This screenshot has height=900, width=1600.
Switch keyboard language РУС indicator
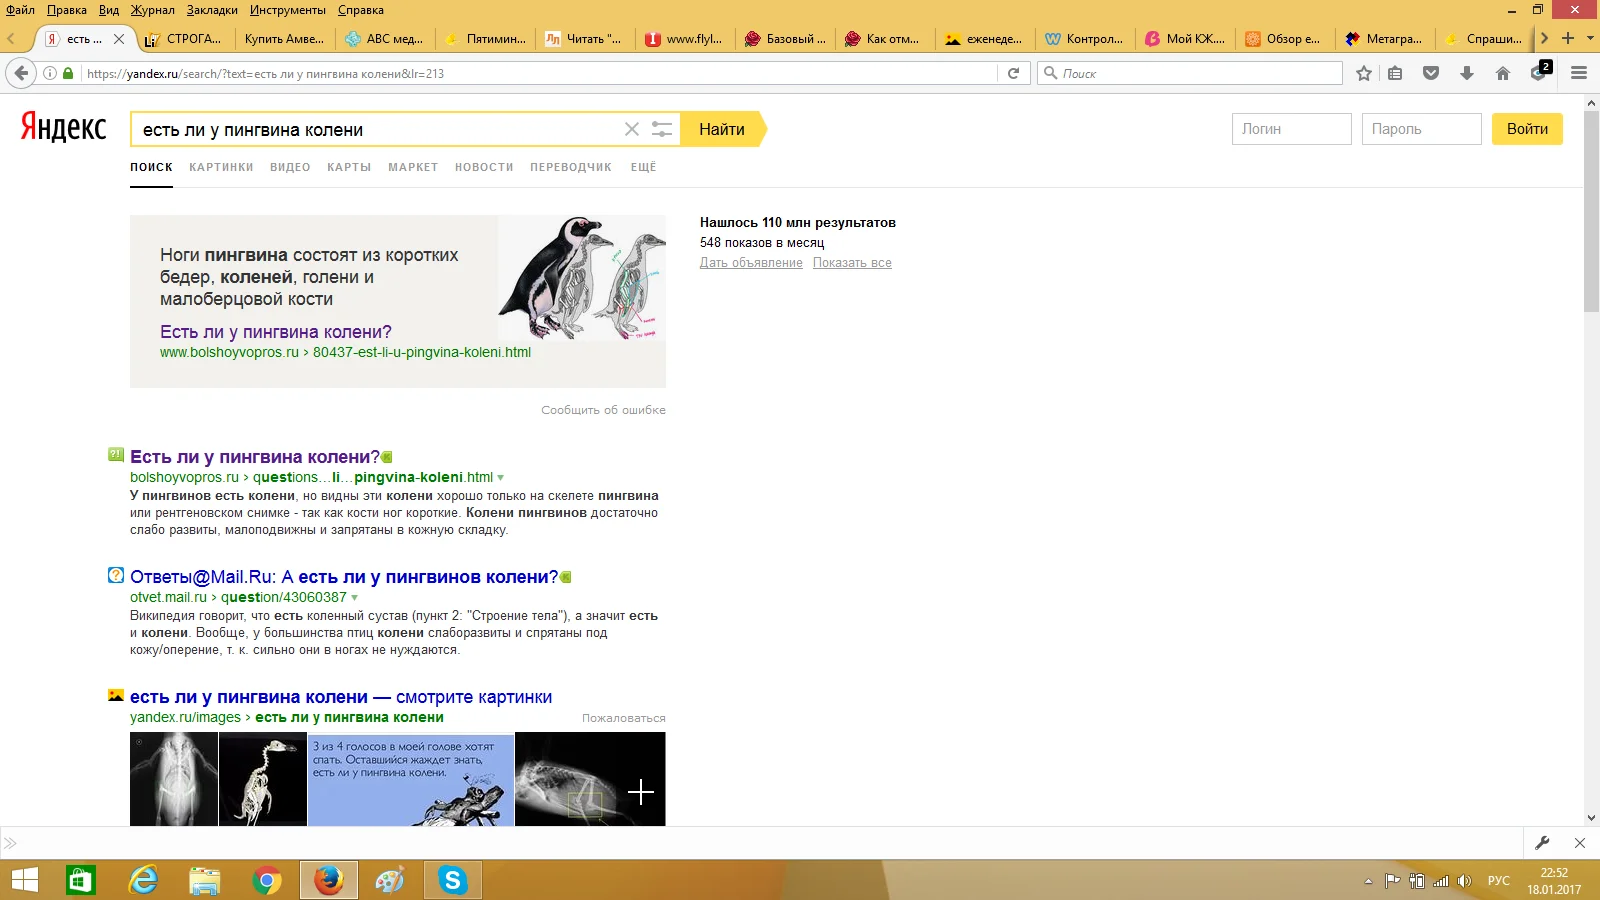tap(1499, 881)
